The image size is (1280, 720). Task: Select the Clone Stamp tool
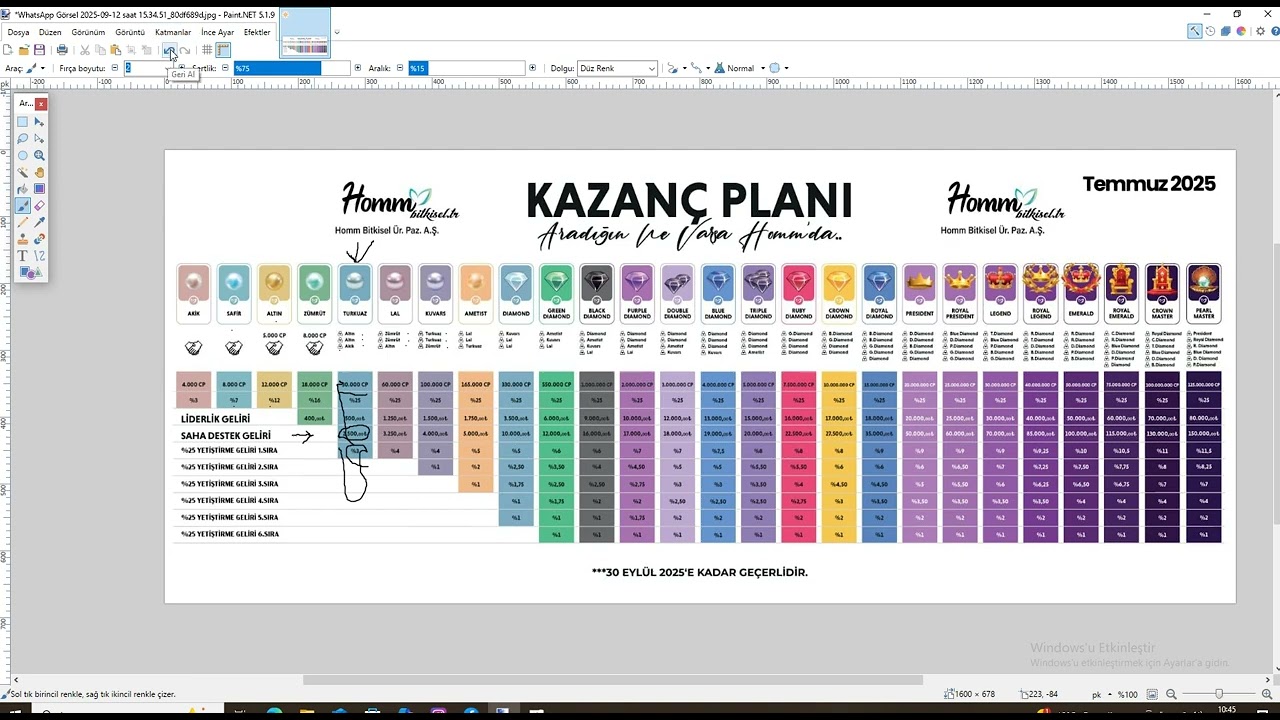(22, 239)
